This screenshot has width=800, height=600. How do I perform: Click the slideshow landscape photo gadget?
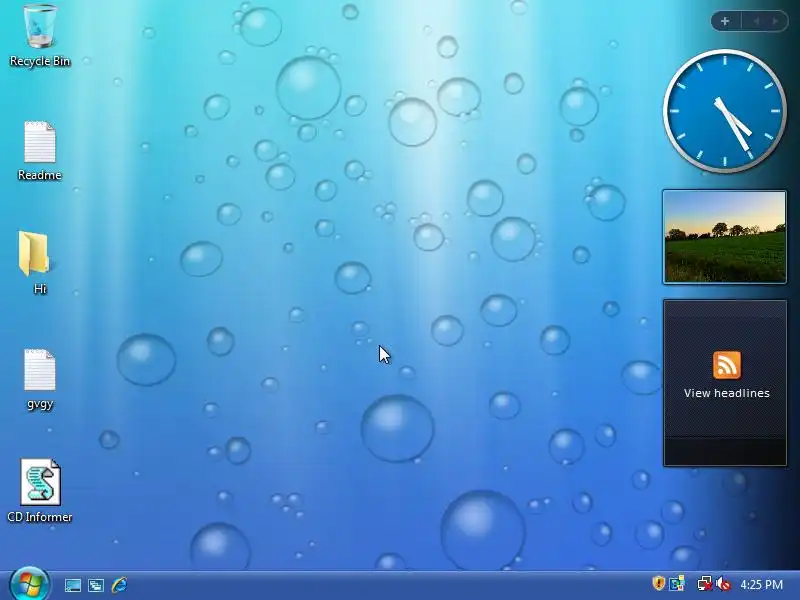724,237
